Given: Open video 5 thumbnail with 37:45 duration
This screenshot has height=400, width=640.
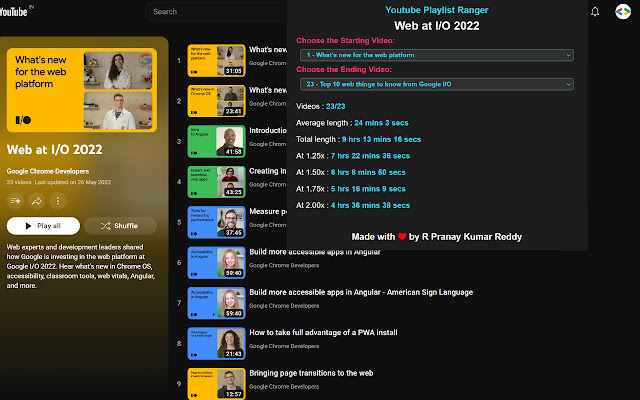Looking at the screenshot, I should (x=216, y=222).
